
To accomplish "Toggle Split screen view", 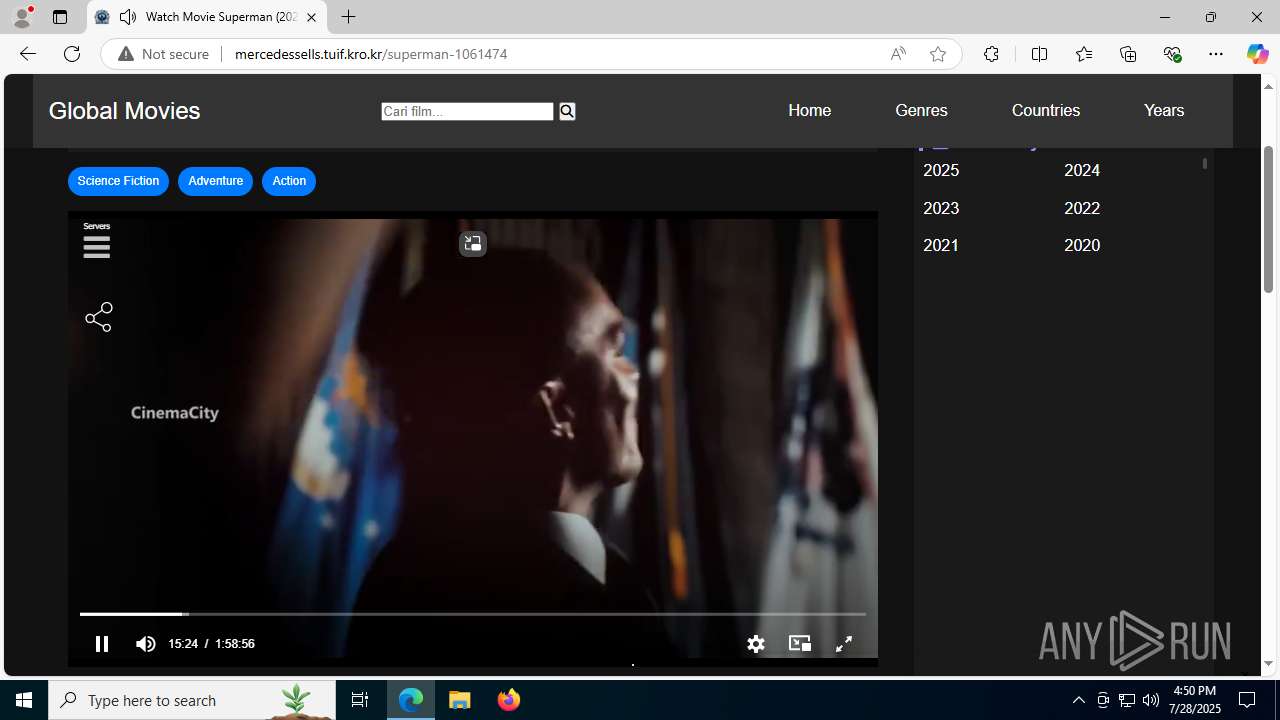I will pyautogui.click(x=1039, y=54).
